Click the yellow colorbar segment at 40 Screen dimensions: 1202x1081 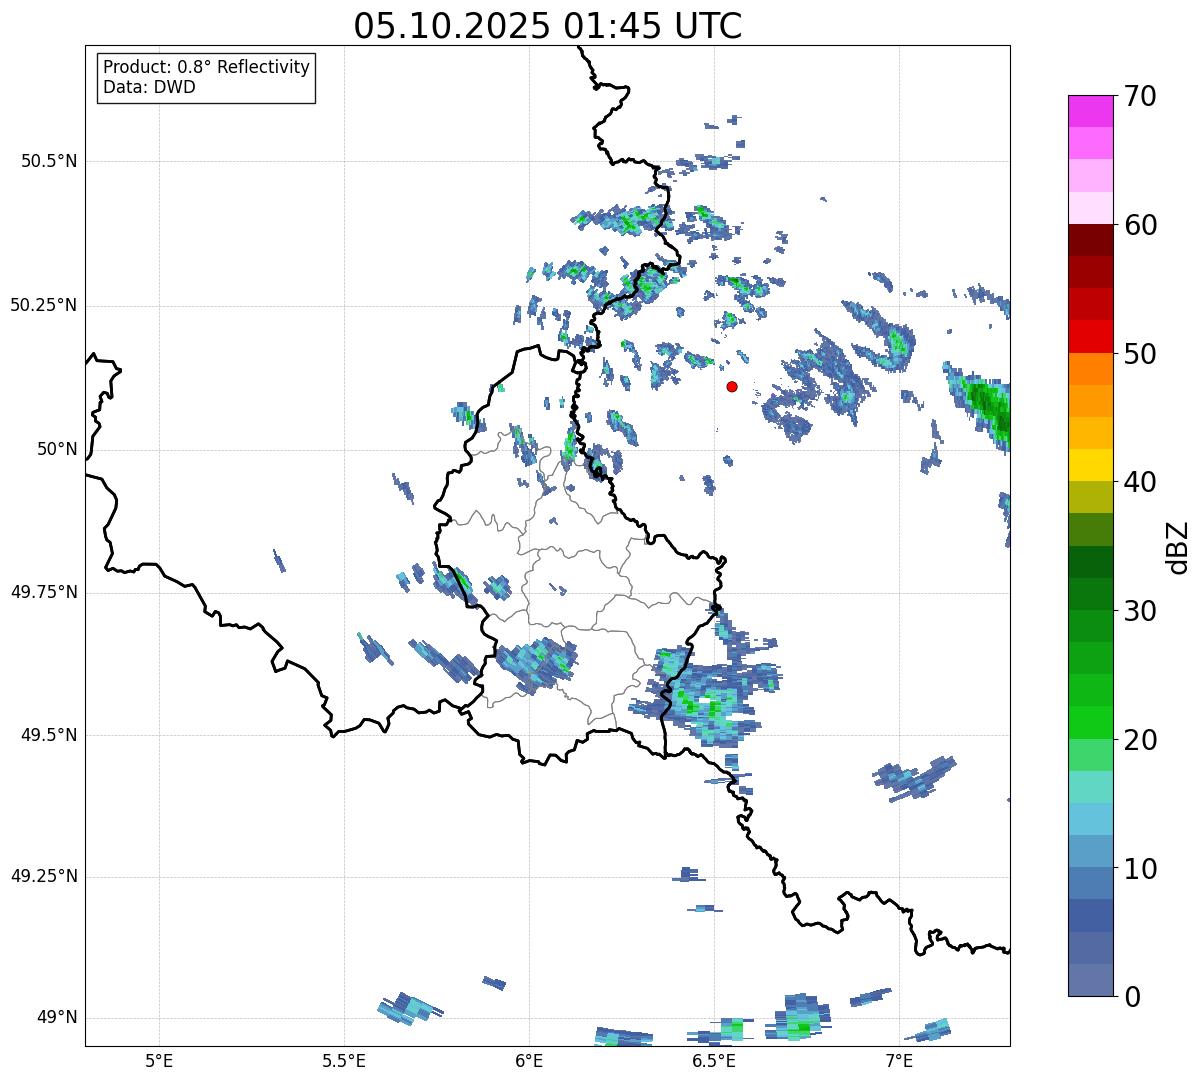pos(1091,465)
